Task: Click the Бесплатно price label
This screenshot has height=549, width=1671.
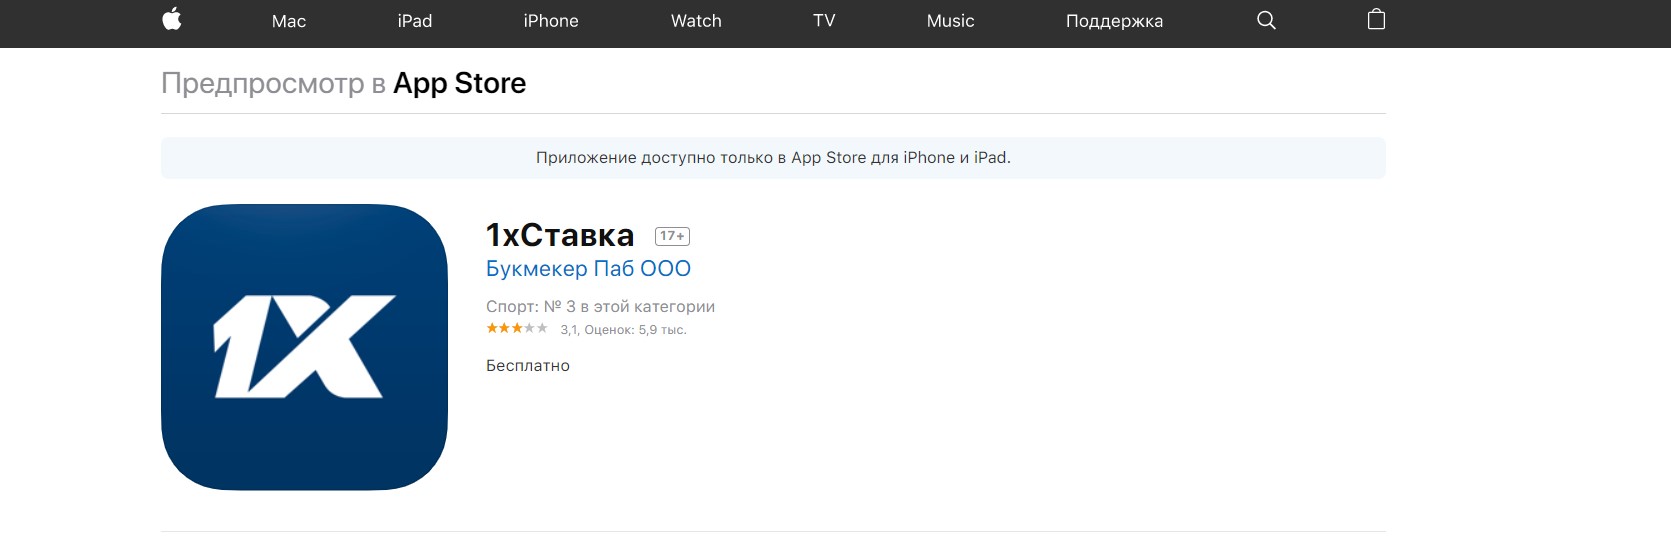Action: click(528, 366)
